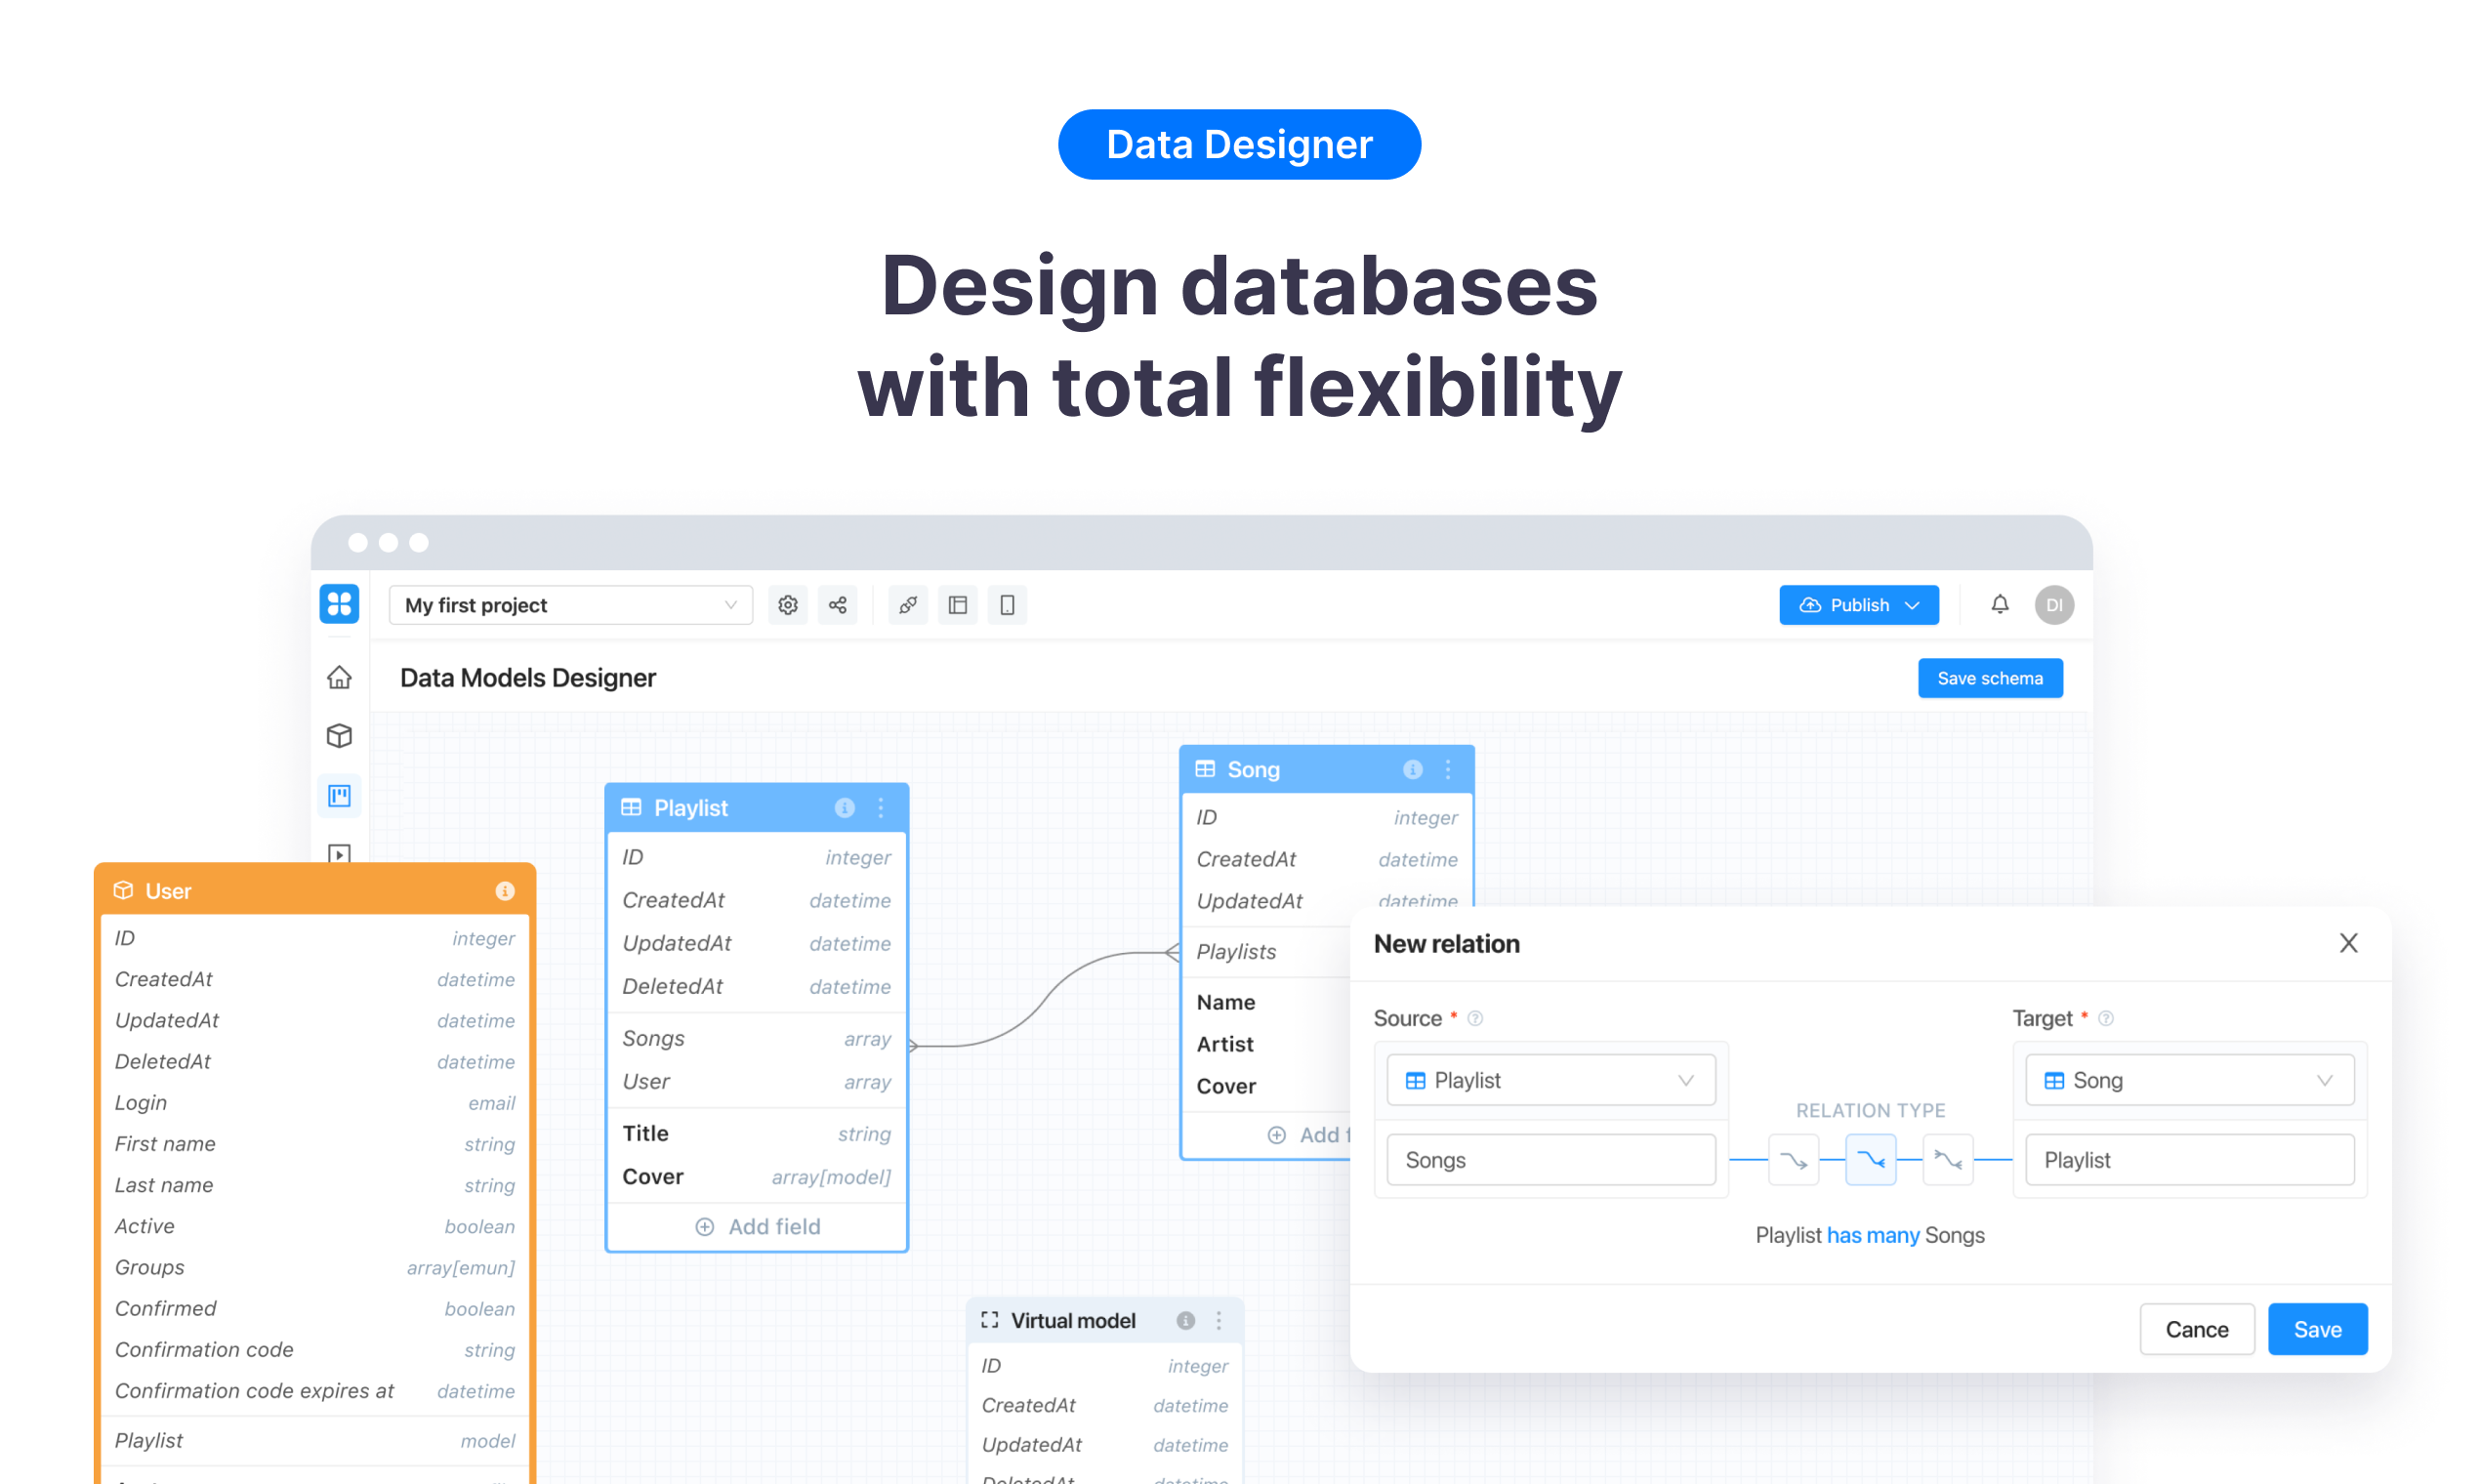Open the Source Playlist selector
This screenshot has width=2480, height=1484.
[x=1550, y=1080]
